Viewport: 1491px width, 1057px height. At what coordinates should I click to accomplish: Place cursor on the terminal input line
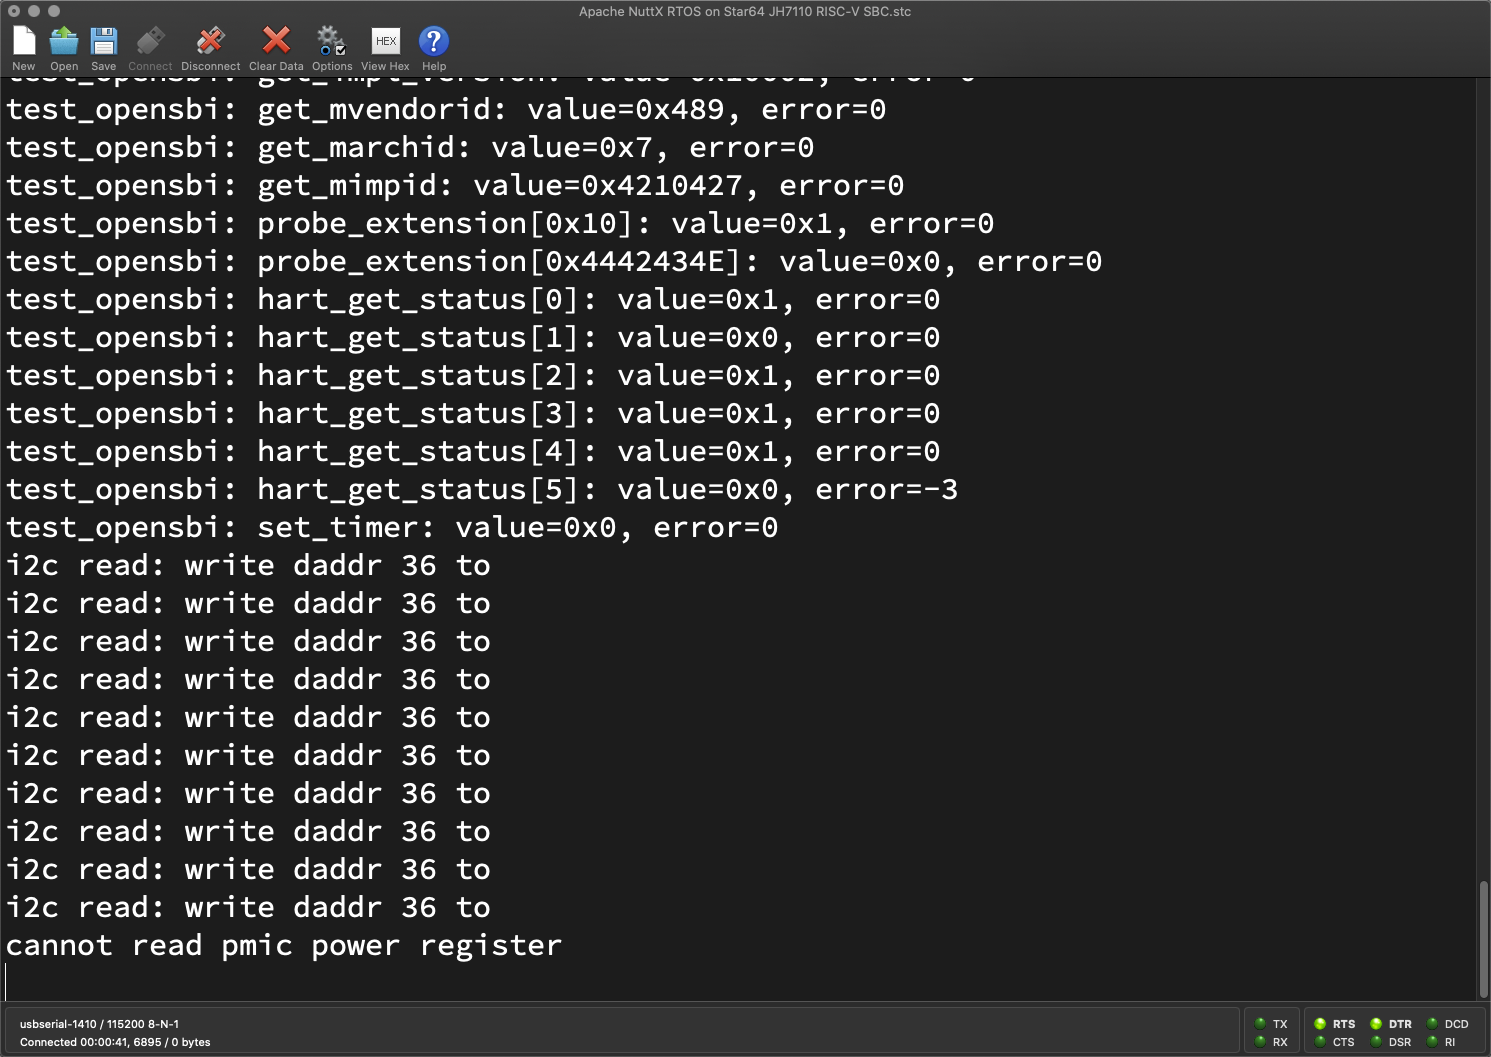pyautogui.click(x=738, y=983)
